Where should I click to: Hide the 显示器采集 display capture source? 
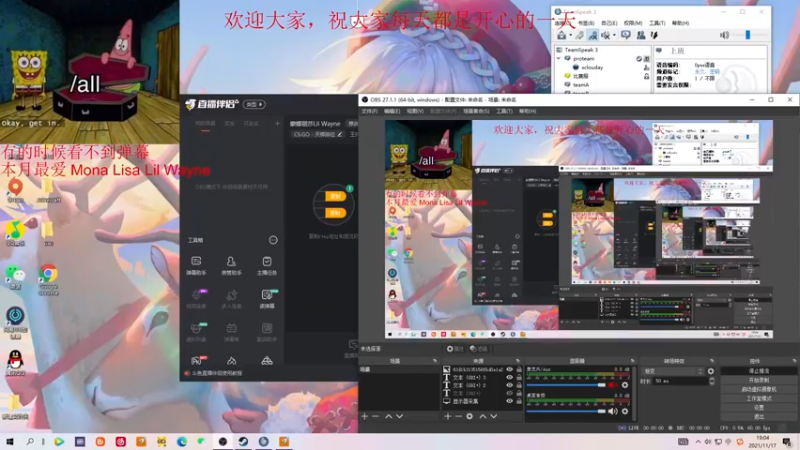click(x=509, y=401)
